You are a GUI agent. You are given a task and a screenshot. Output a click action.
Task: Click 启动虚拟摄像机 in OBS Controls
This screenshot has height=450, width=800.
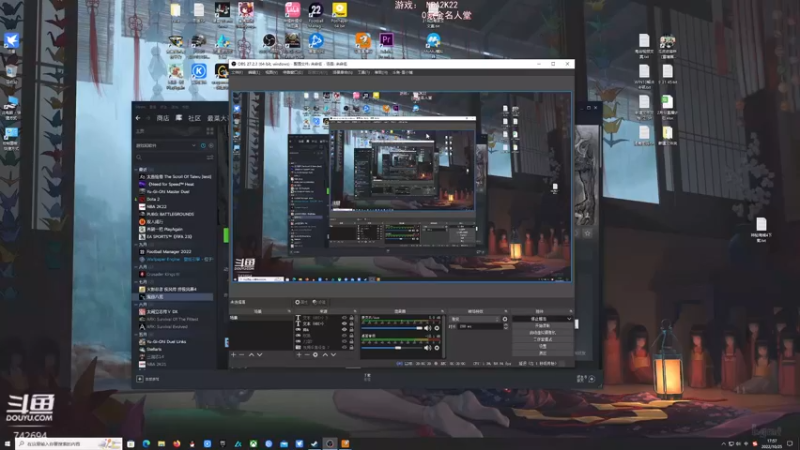coord(542,332)
